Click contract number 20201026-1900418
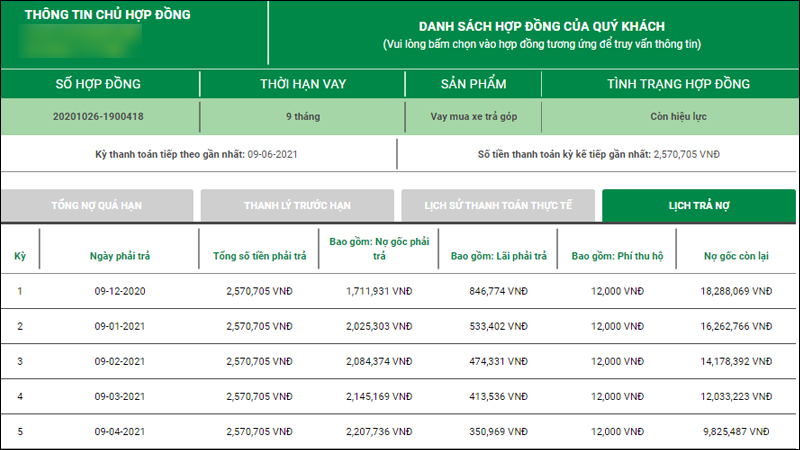This screenshot has height=450, width=800. (98, 117)
